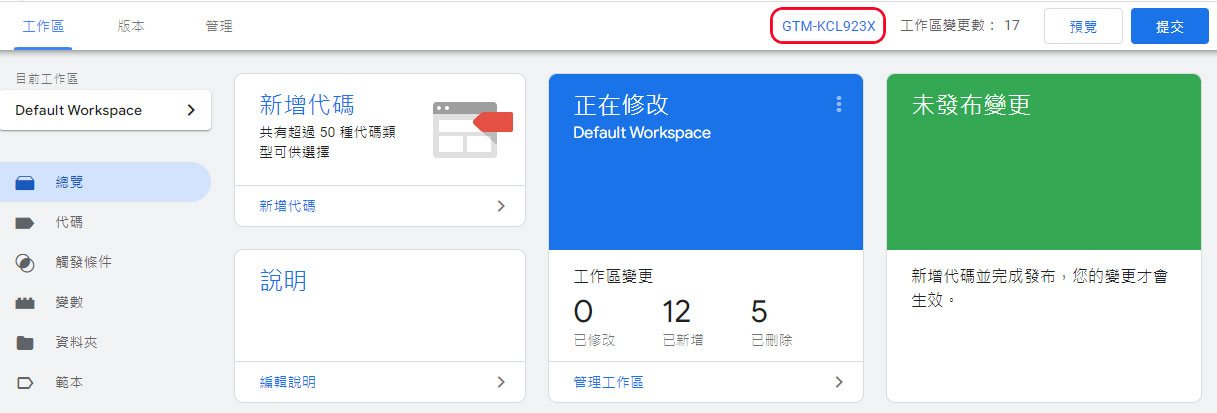The image size is (1217, 413).
Task: Click the tag illustration in 新增代碼 card
Action: click(x=472, y=129)
